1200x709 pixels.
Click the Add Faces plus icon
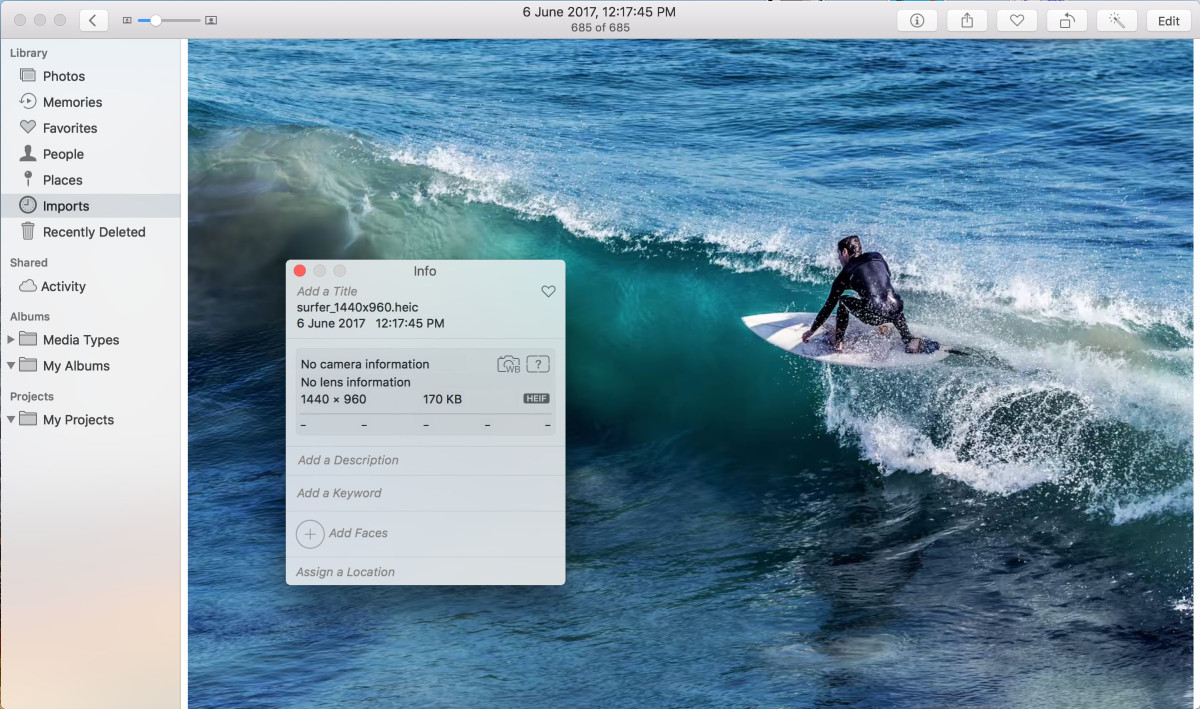coord(310,534)
